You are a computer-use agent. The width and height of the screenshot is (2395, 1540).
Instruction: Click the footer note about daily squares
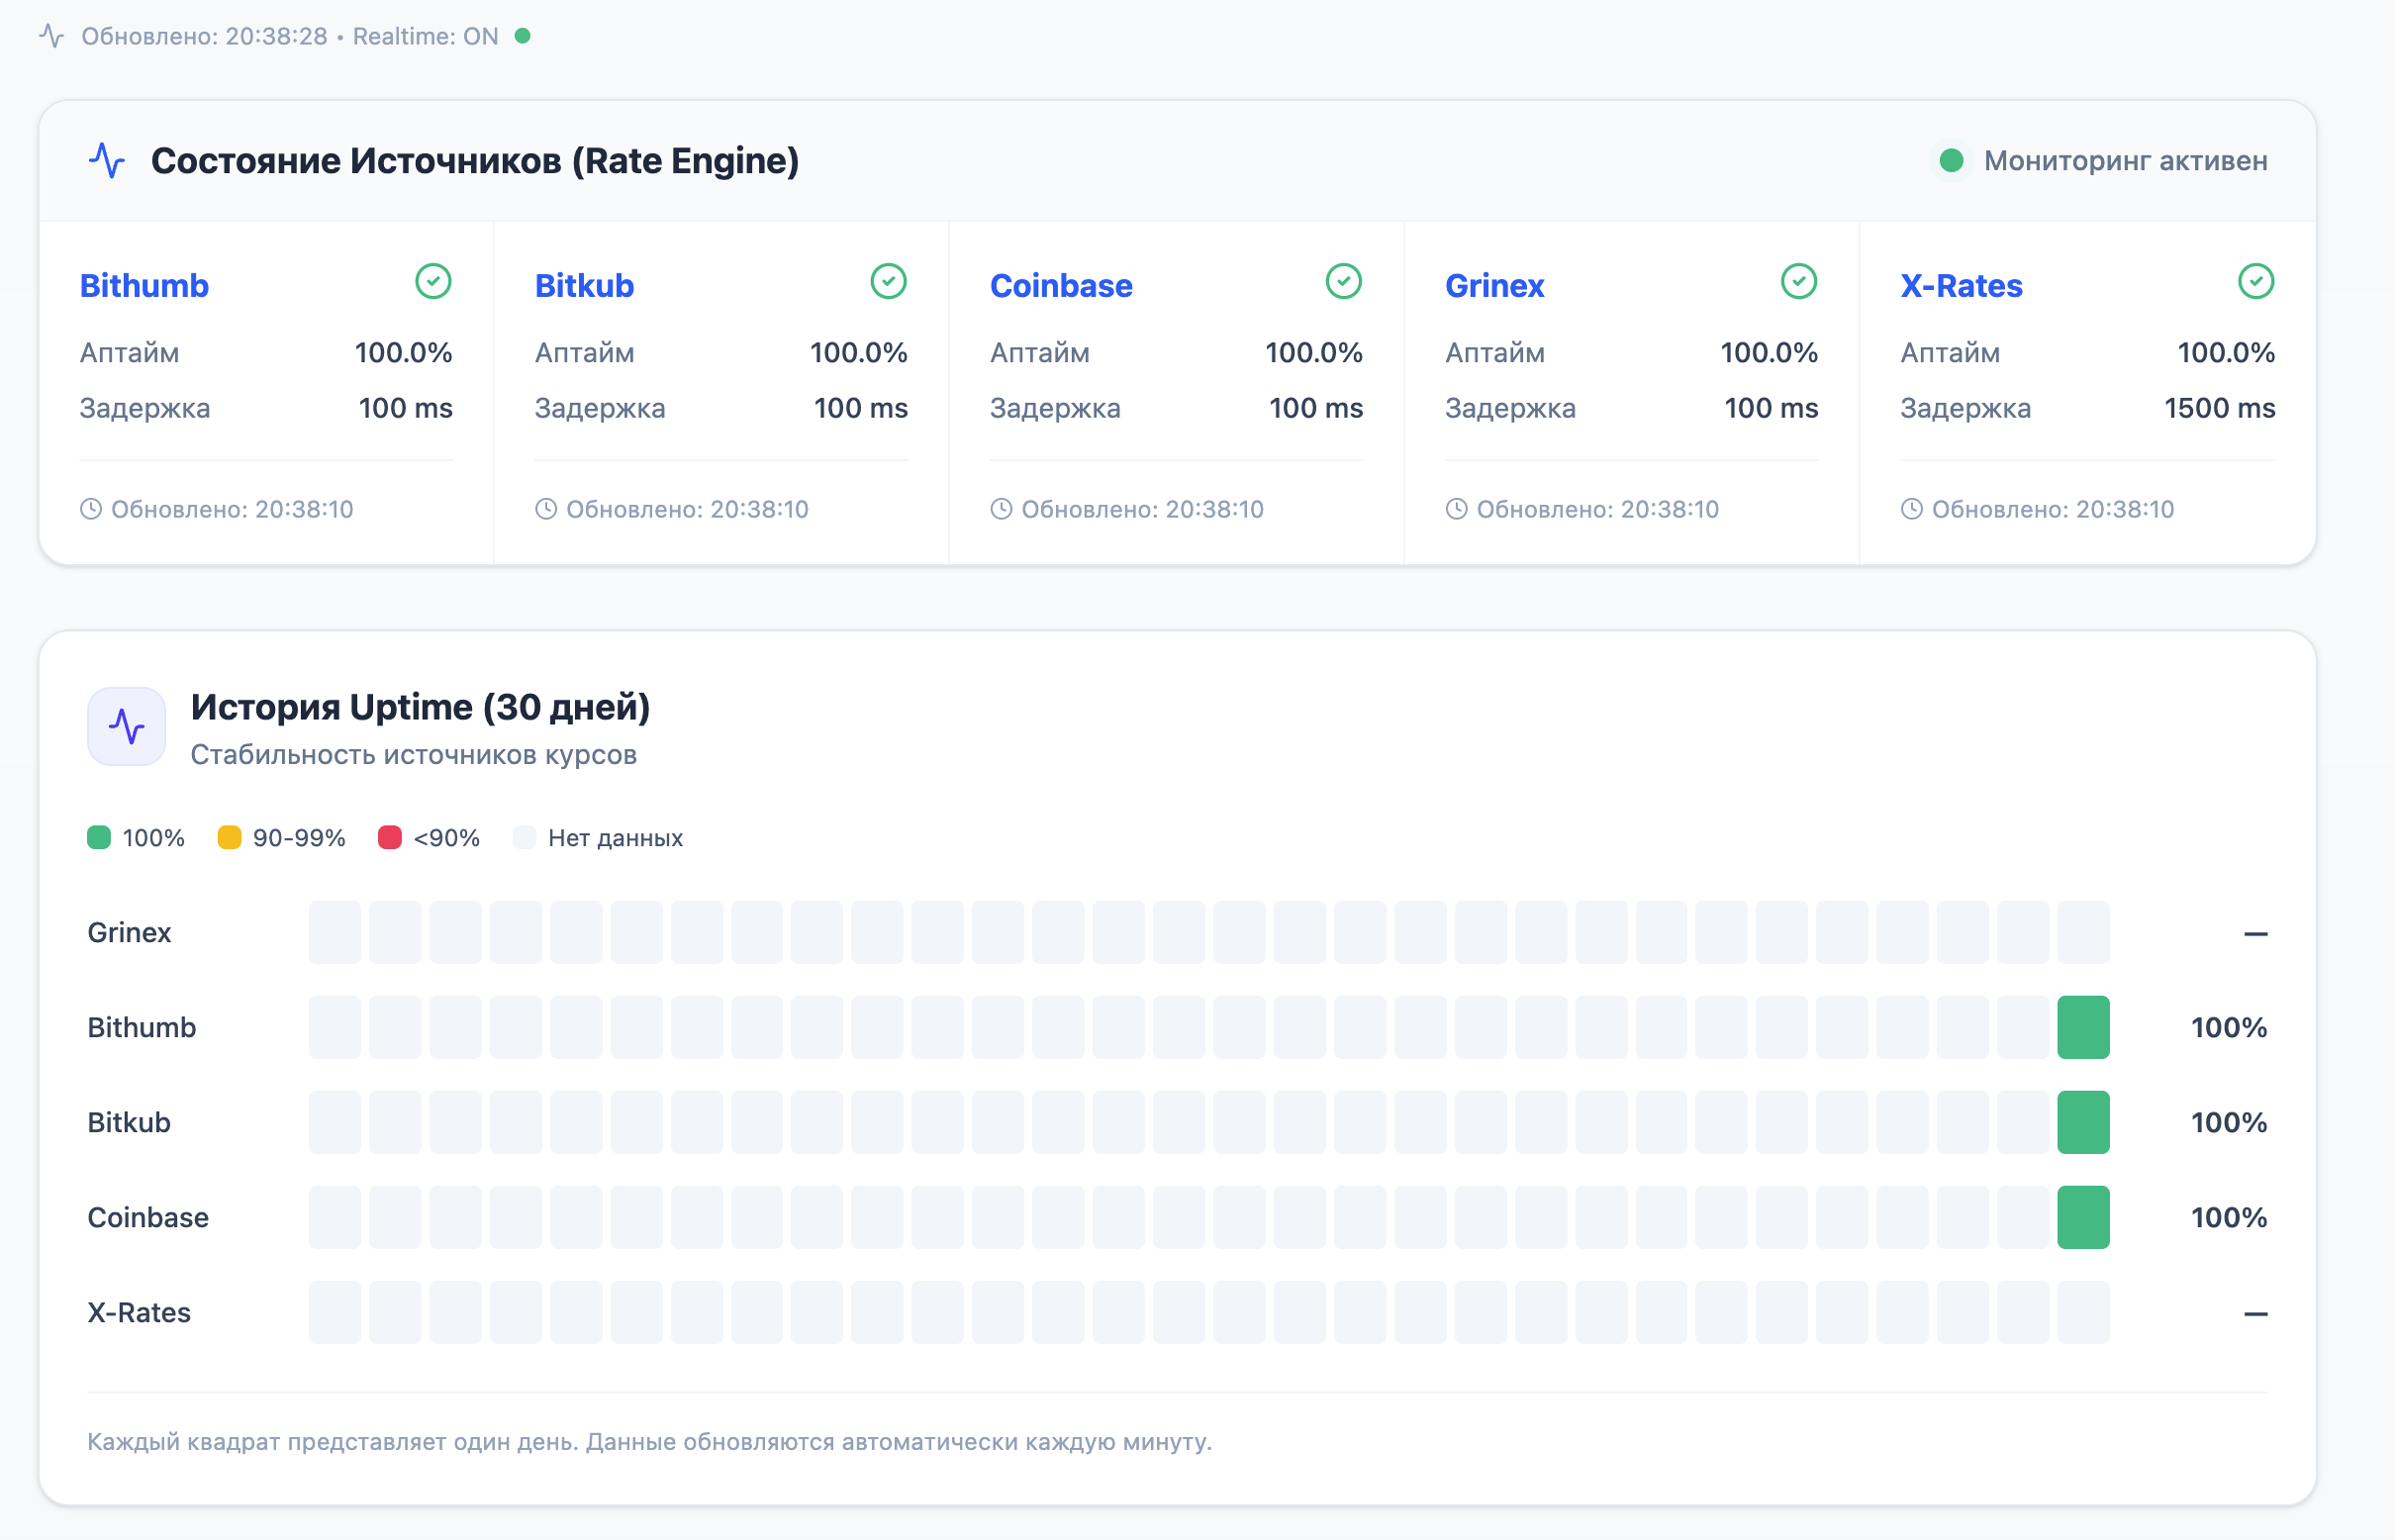649,1441
